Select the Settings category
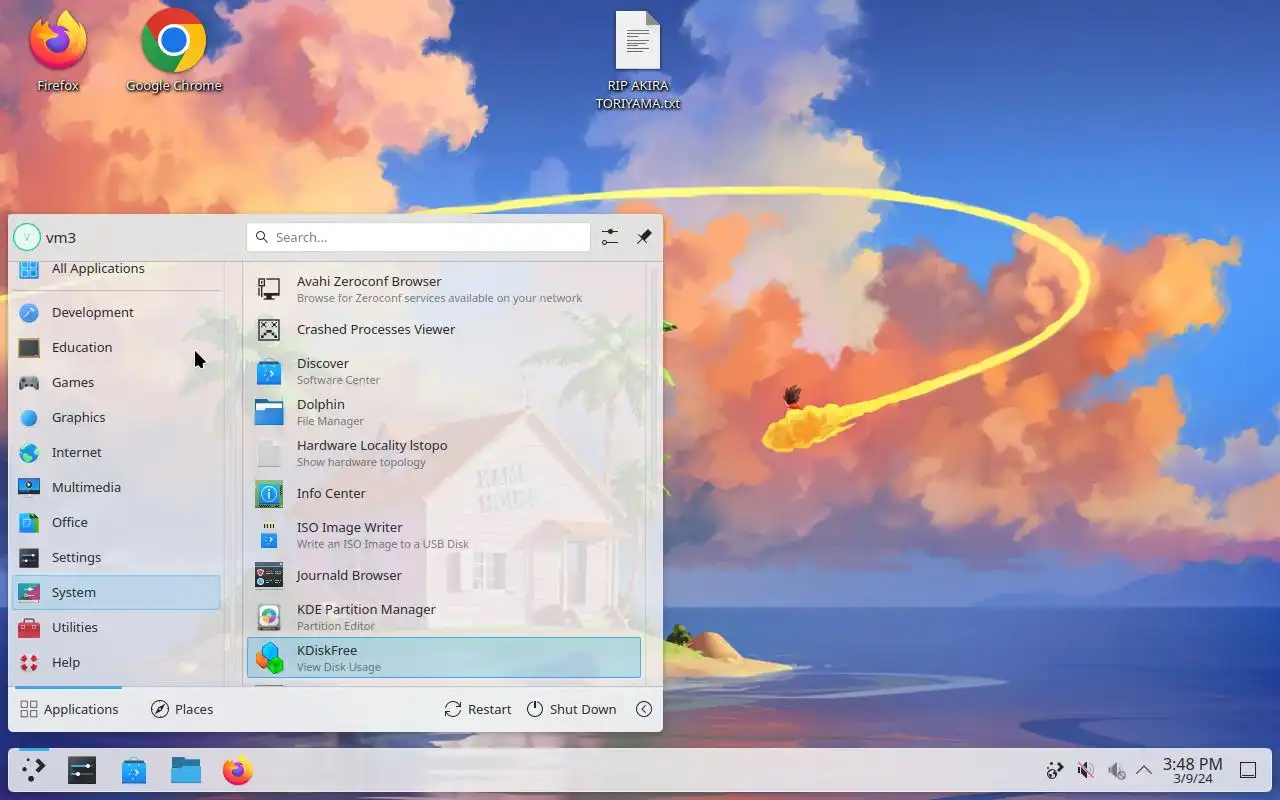The width and height of the screenshot is (1280, 800). coord(116,557)
